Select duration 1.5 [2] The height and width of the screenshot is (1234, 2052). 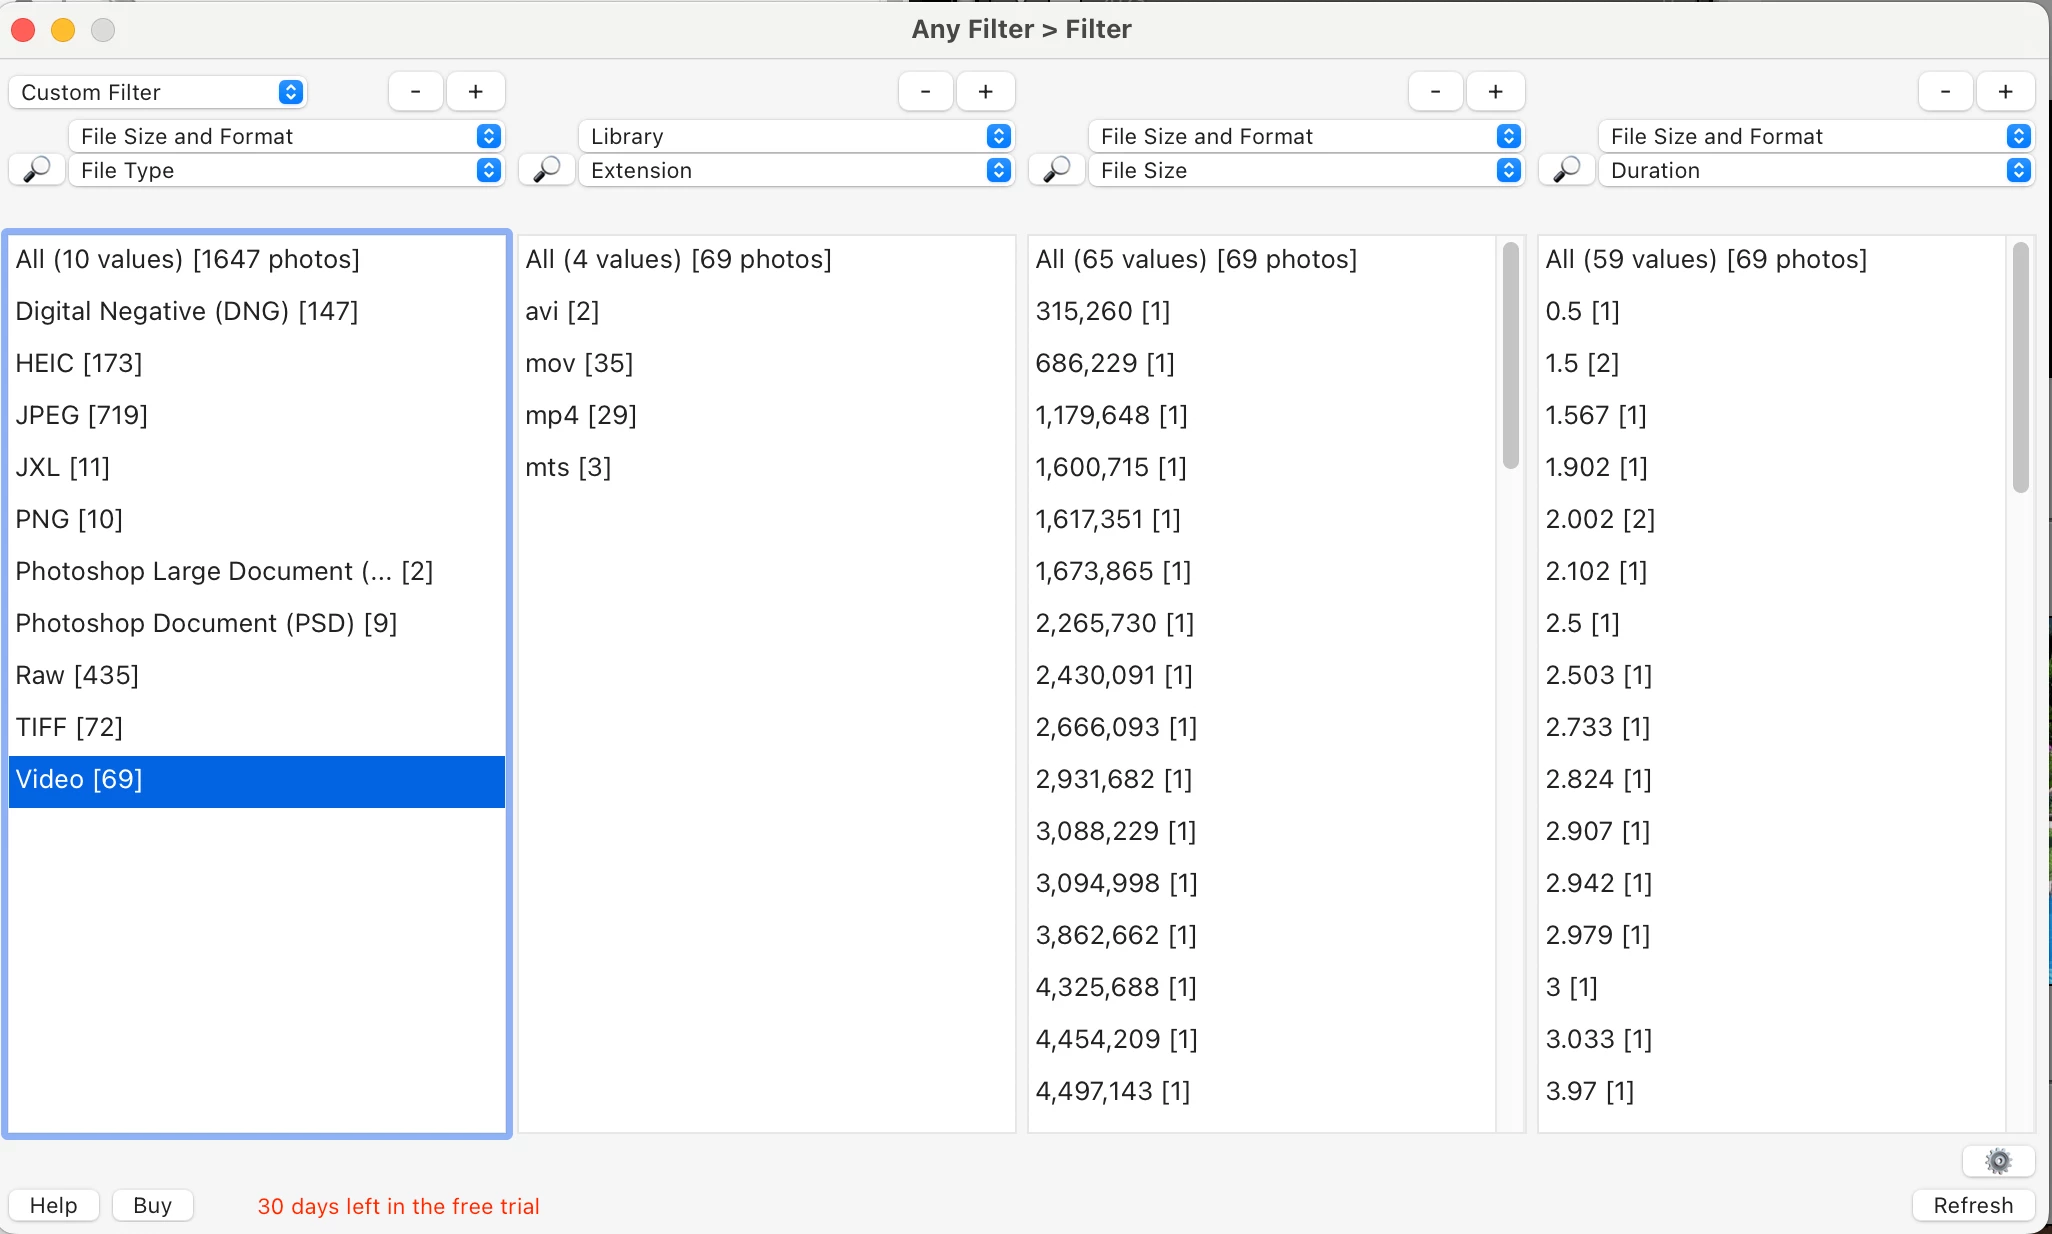coord(1772,364)
